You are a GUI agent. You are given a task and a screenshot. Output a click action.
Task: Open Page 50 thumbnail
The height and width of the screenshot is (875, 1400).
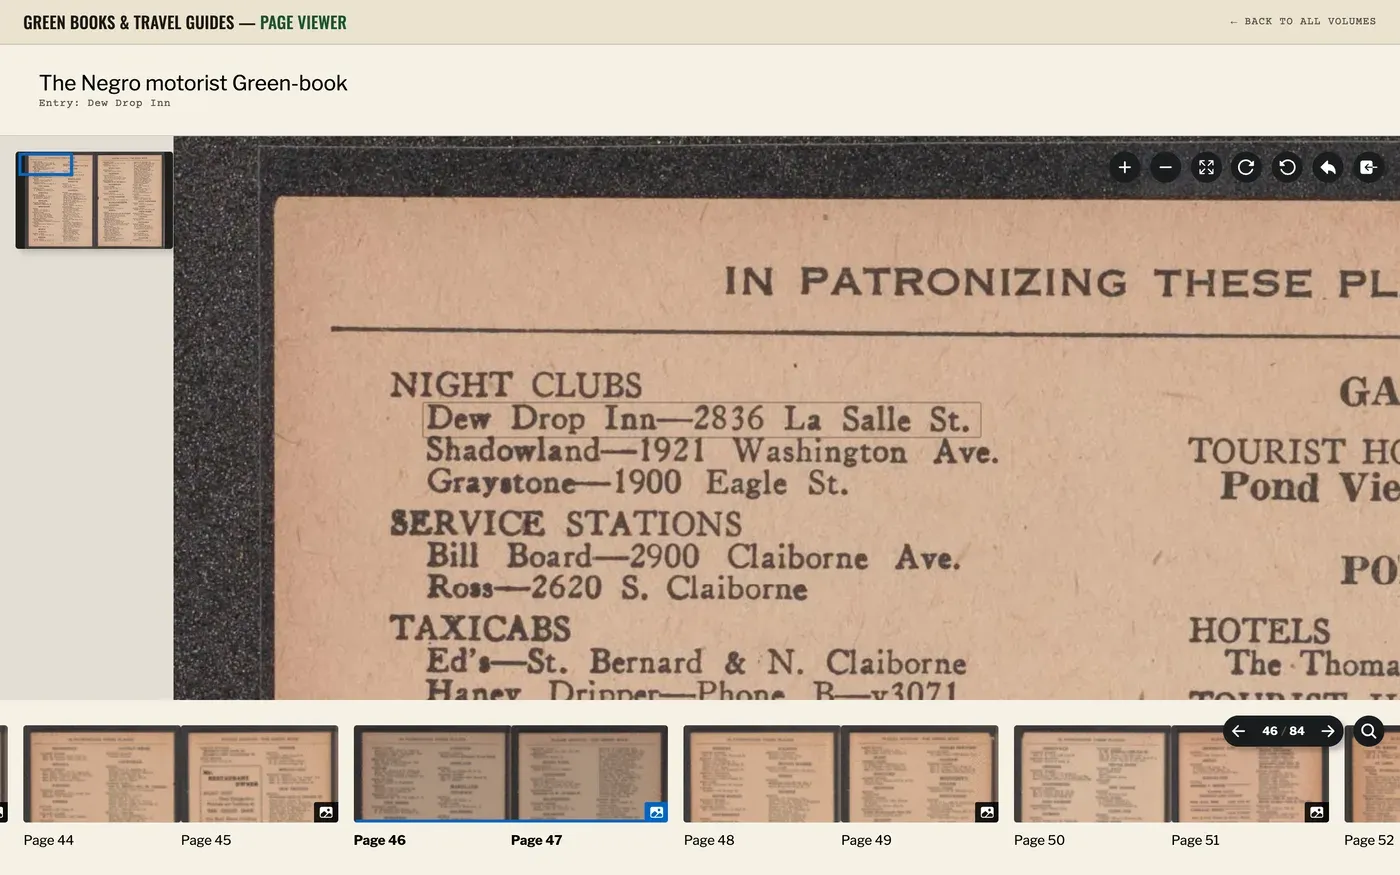click(1092, 774)
